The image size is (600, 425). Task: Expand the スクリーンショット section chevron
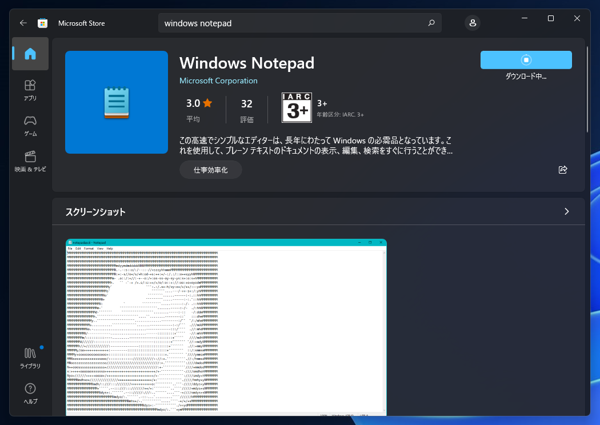pyautogui.click(x=567, y=212)
